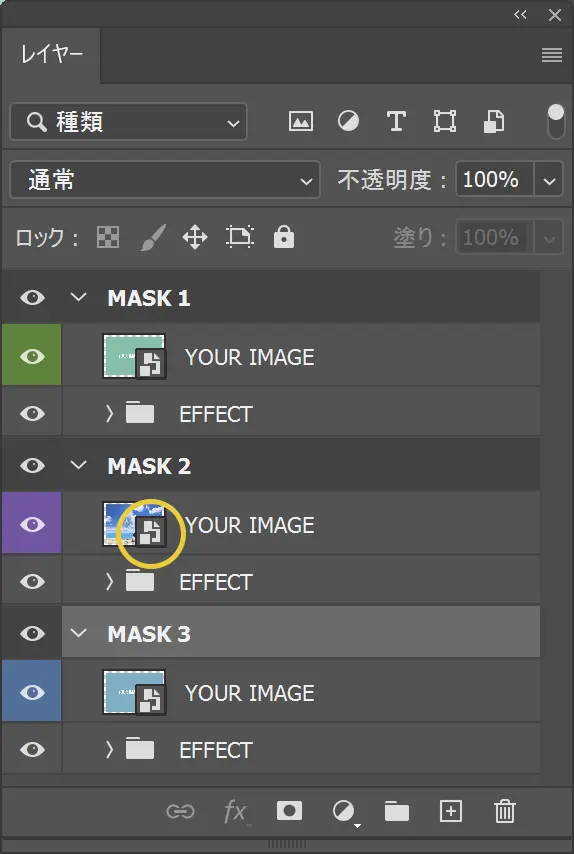Filter for smart object layers icon
This screenshot has height=854, width=574.
[x=493, y=121]
